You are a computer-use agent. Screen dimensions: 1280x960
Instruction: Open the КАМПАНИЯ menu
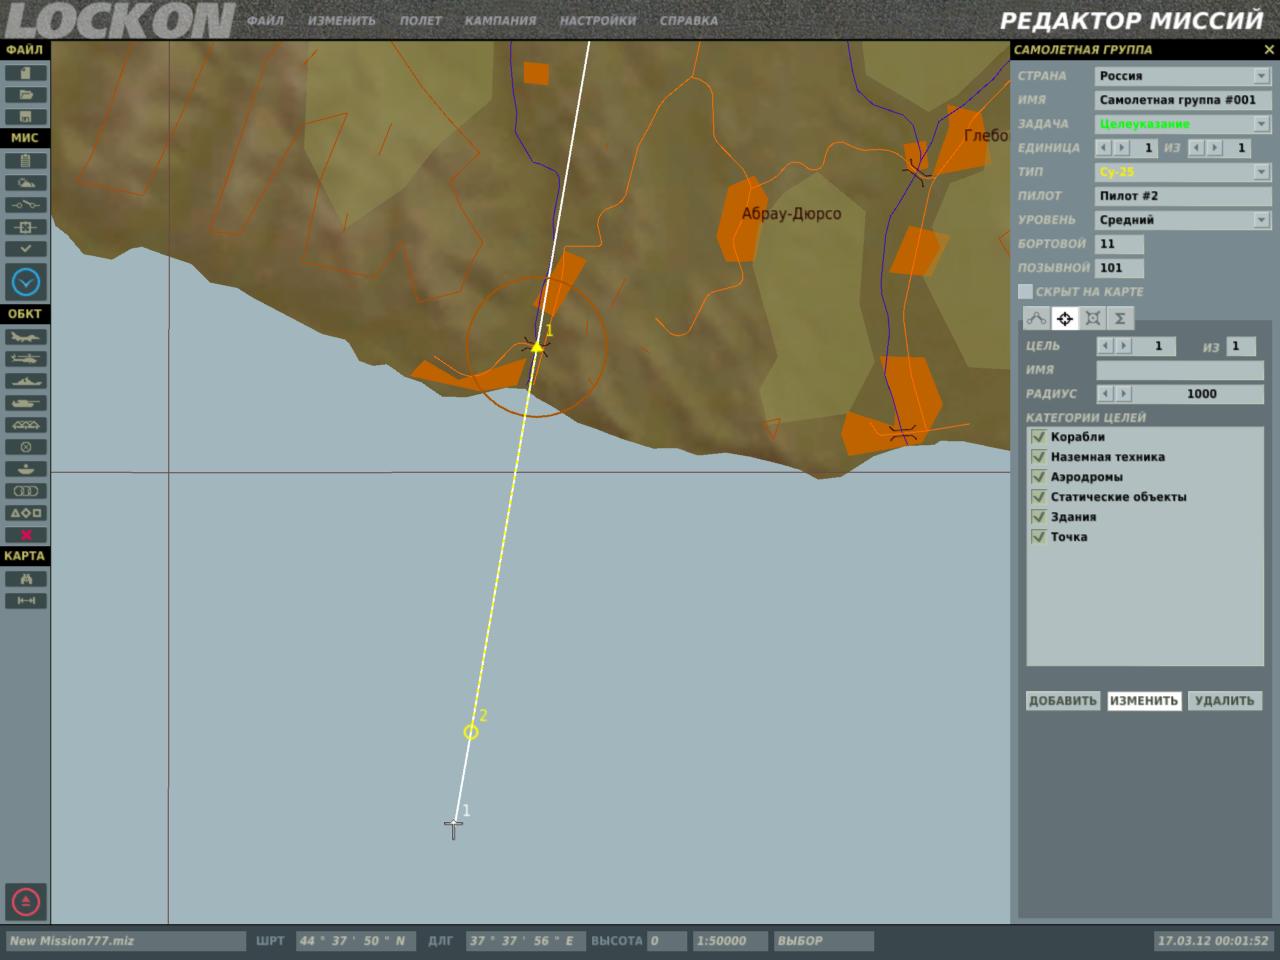[x=500, y=20]
